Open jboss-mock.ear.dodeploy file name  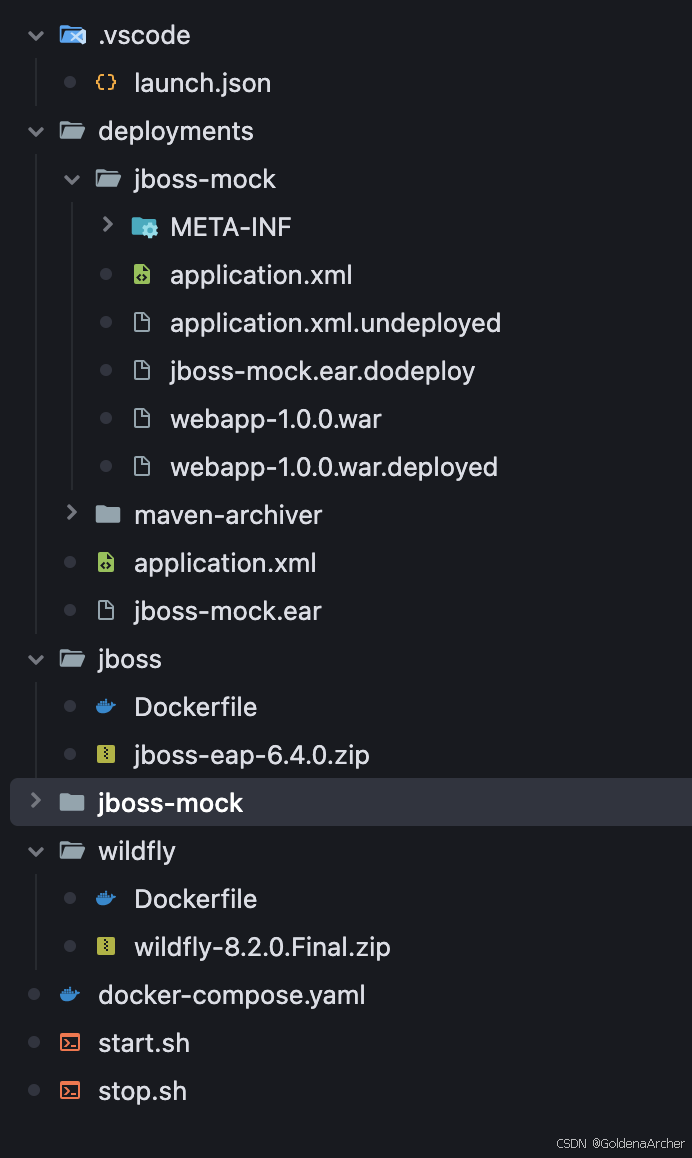coord(322,371)
